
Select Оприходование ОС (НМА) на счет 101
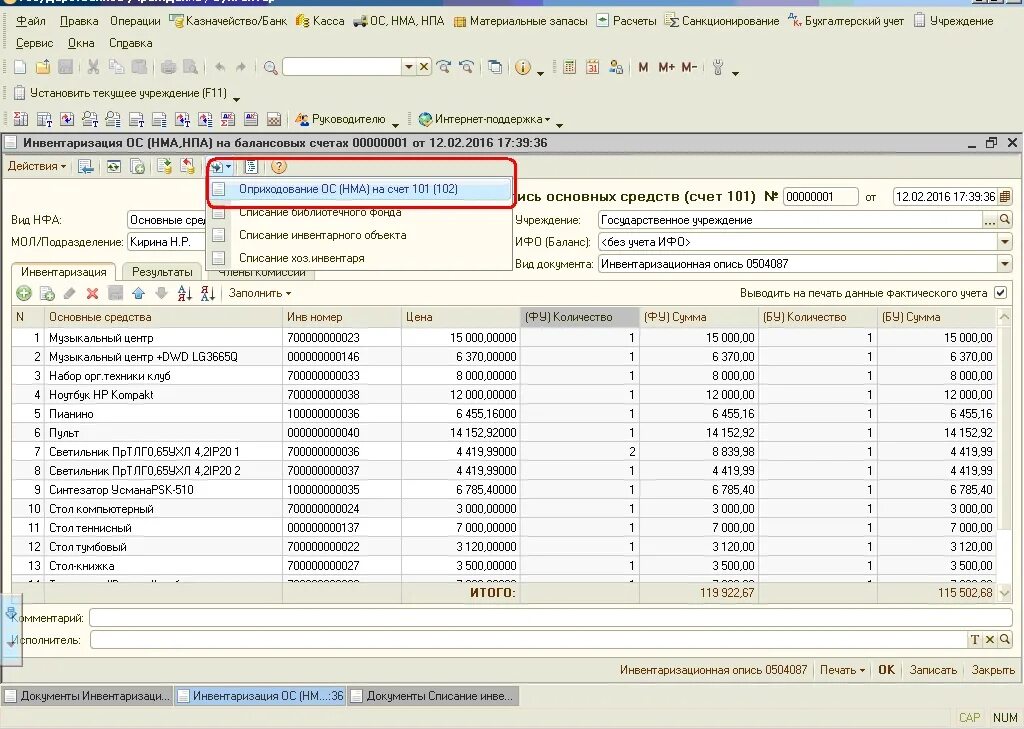[348, 189]
